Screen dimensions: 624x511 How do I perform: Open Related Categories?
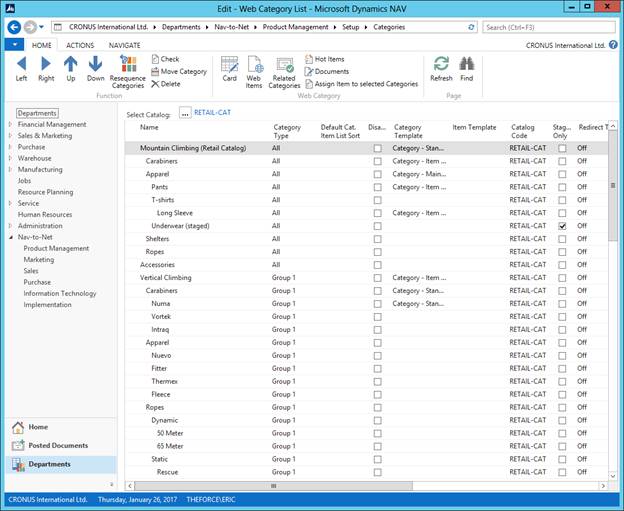(284, 72)
